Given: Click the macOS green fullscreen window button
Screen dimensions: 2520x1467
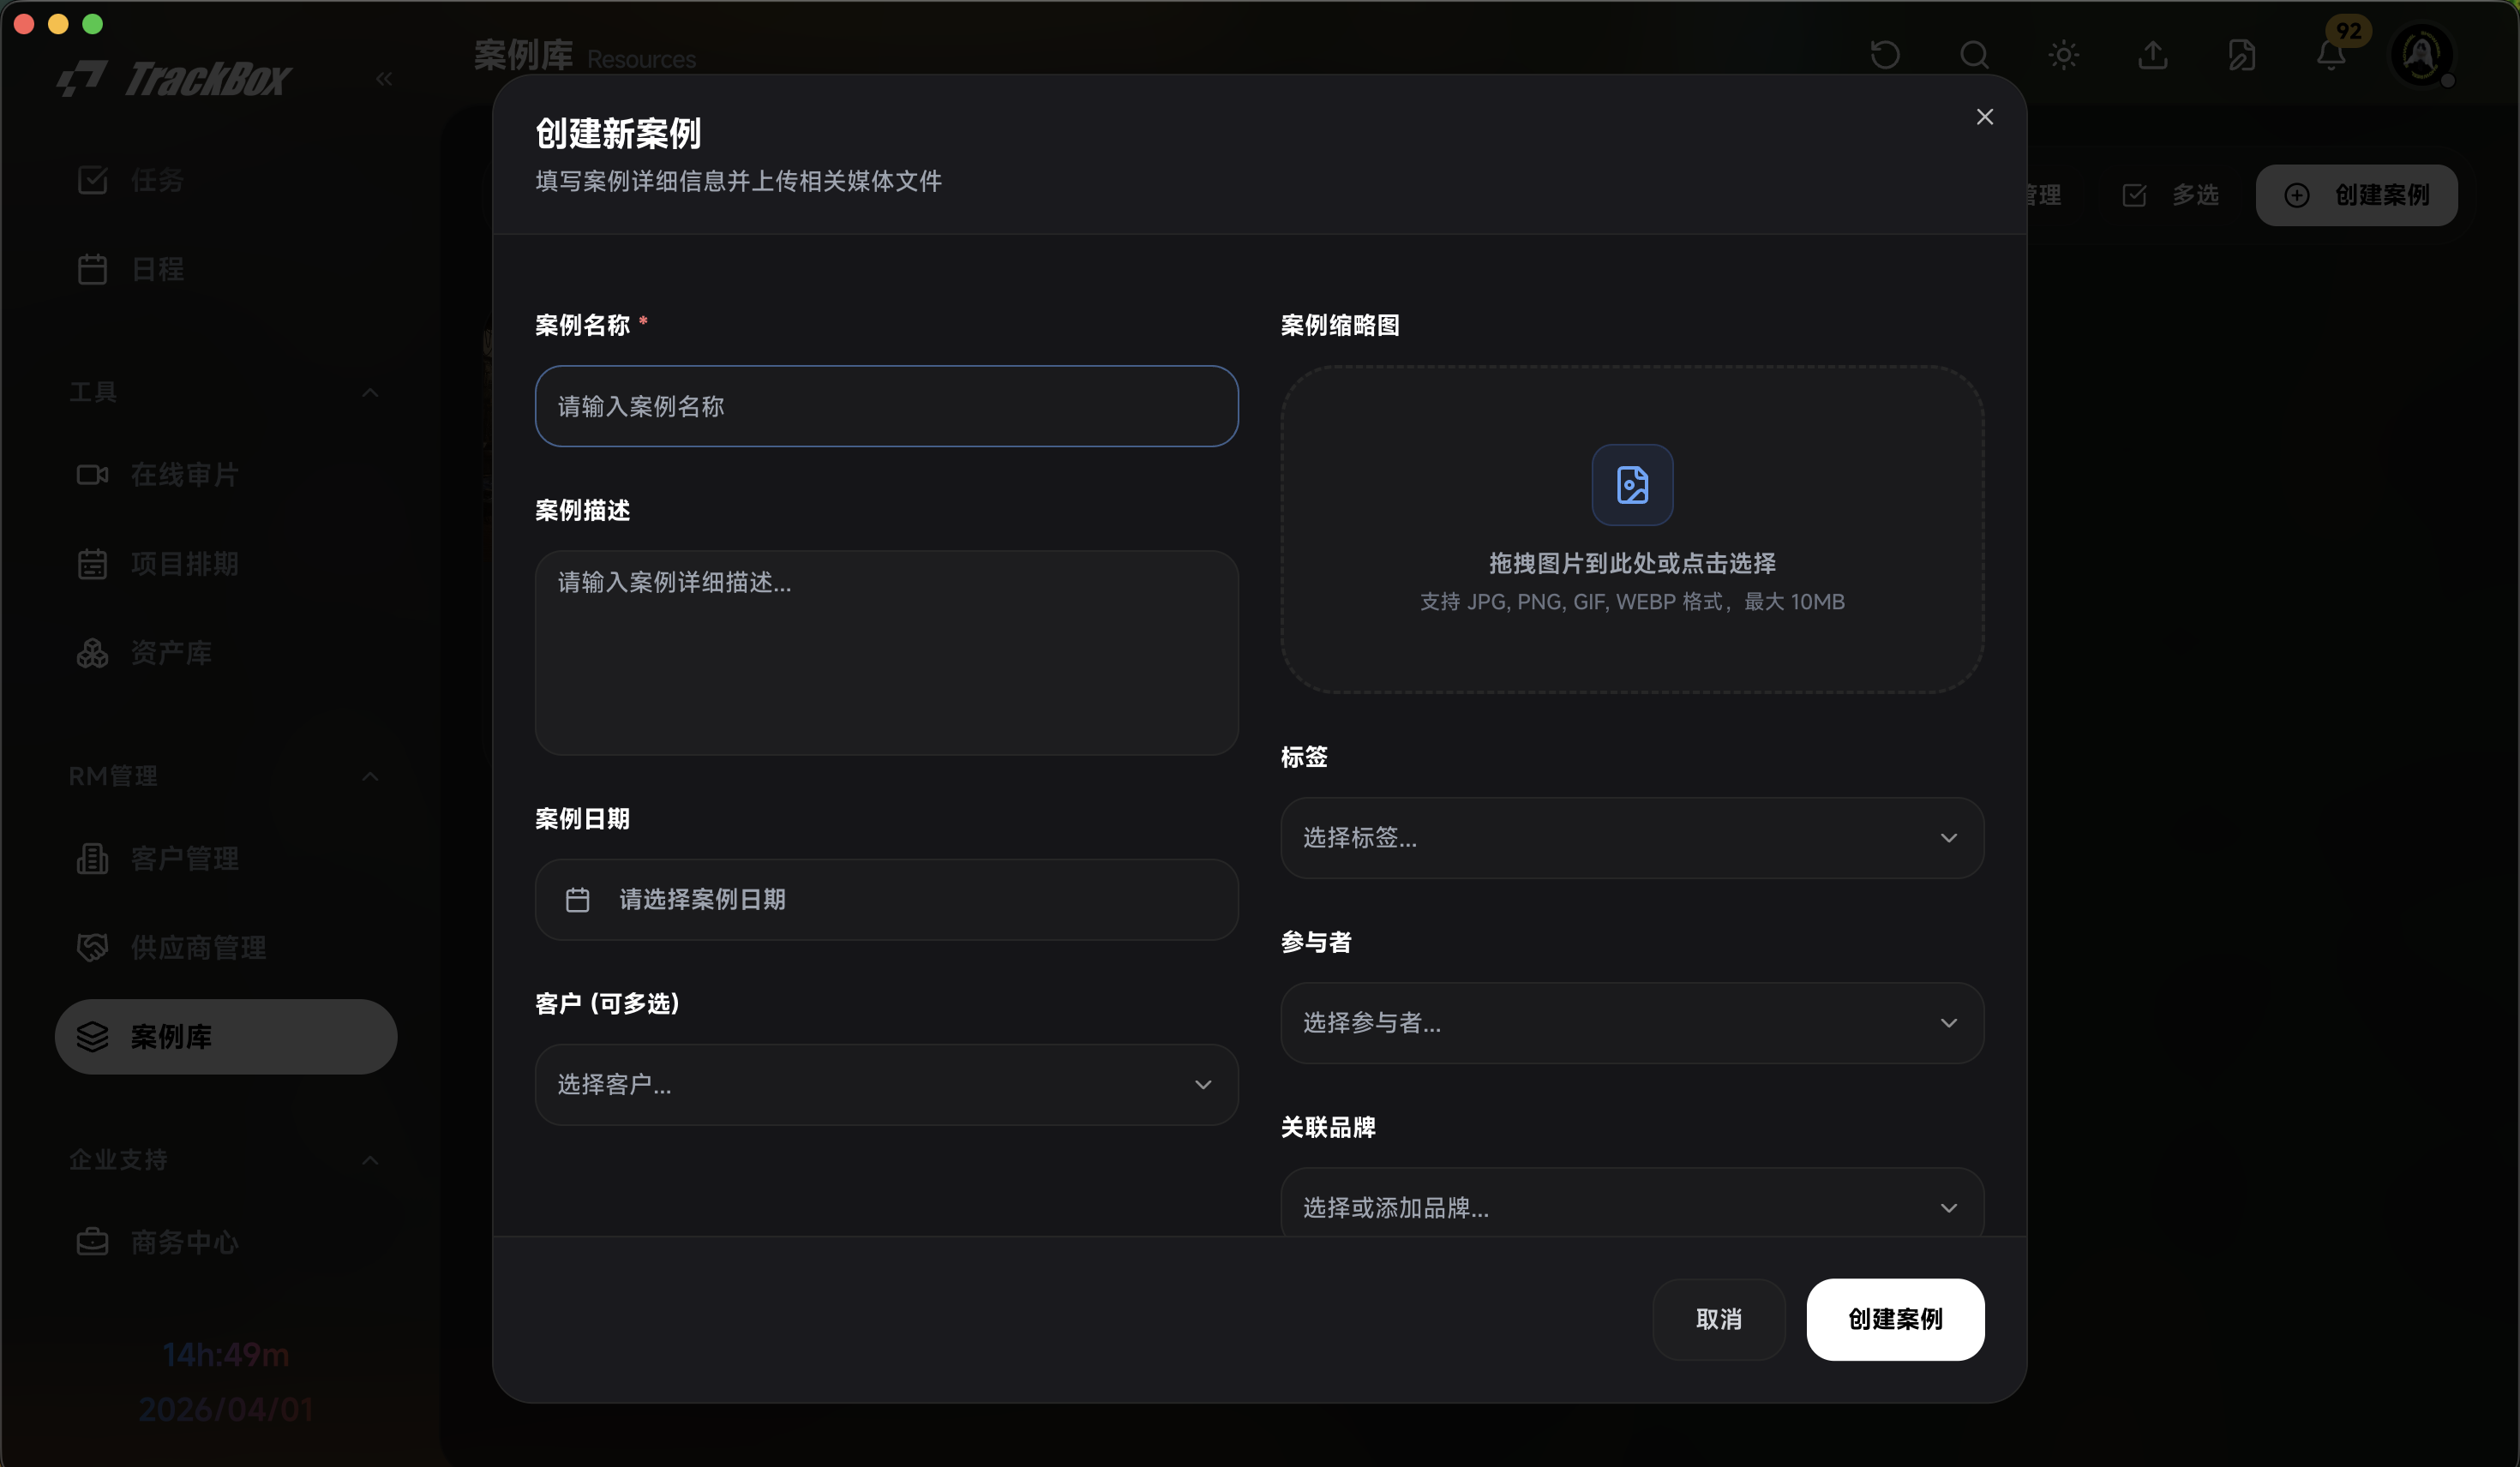Looking at the screenshot, I should (92, 24).
